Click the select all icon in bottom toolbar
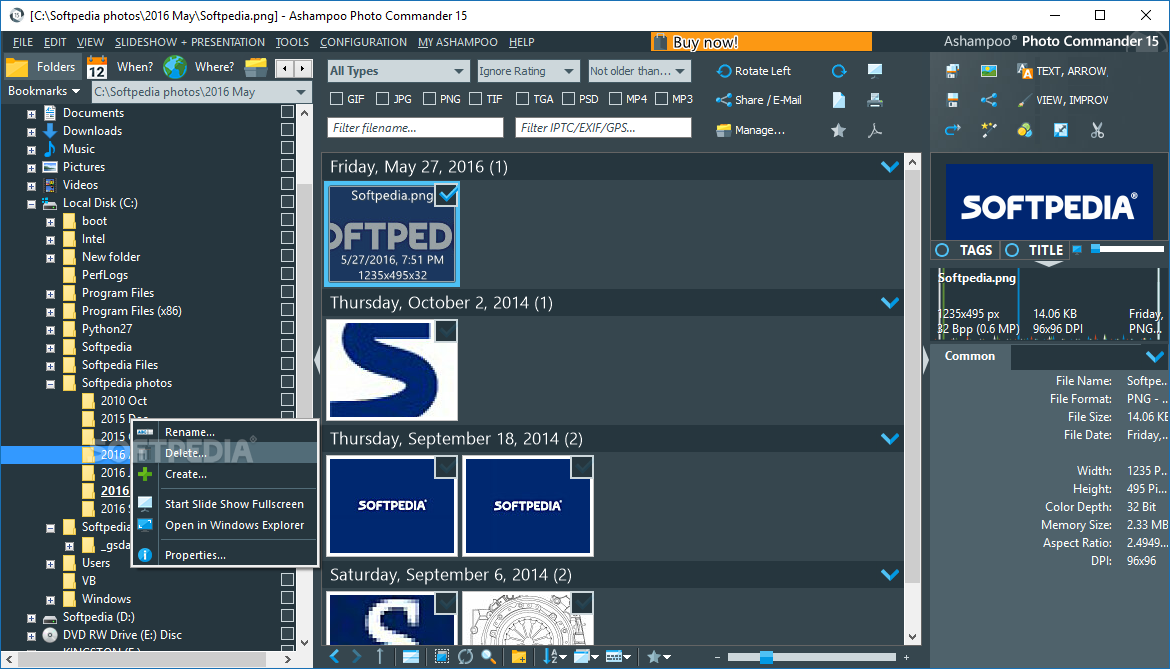The height and width of the screenshot is (669, 1170). coord(442,656)
